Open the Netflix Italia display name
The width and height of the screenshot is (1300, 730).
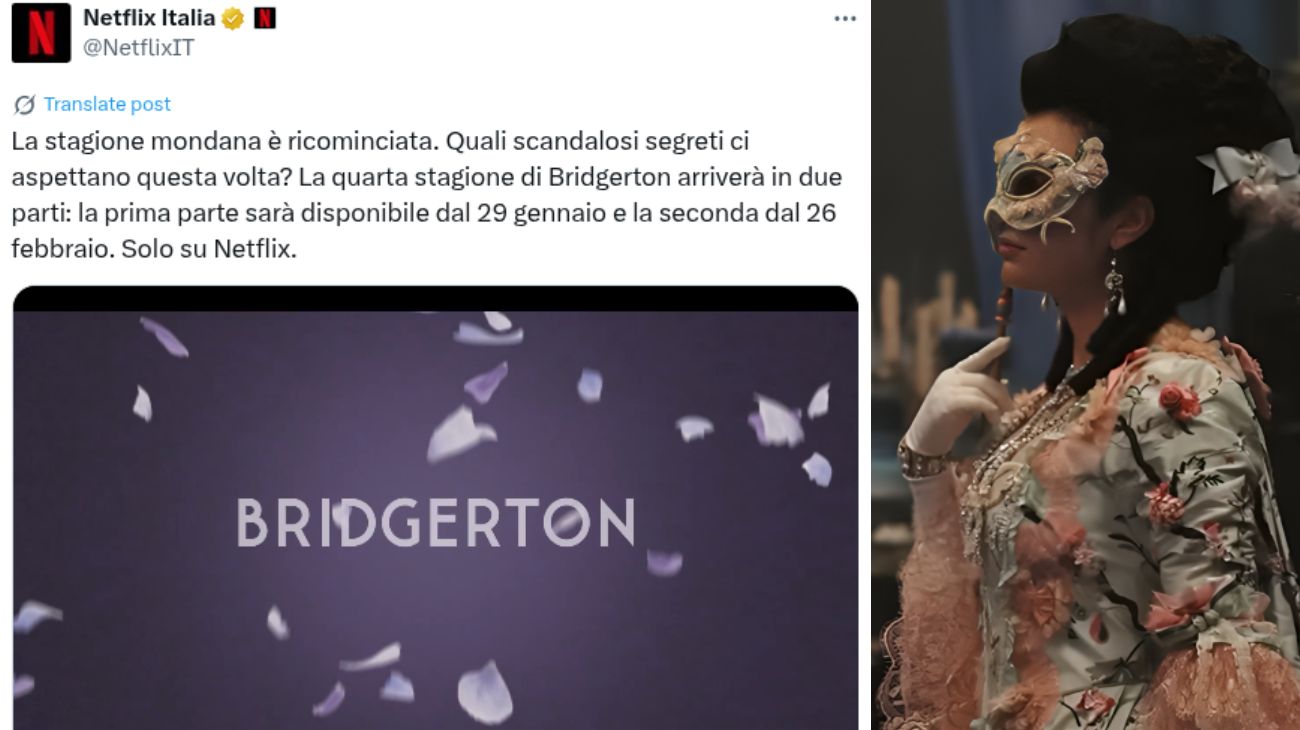tap(148, 18)
